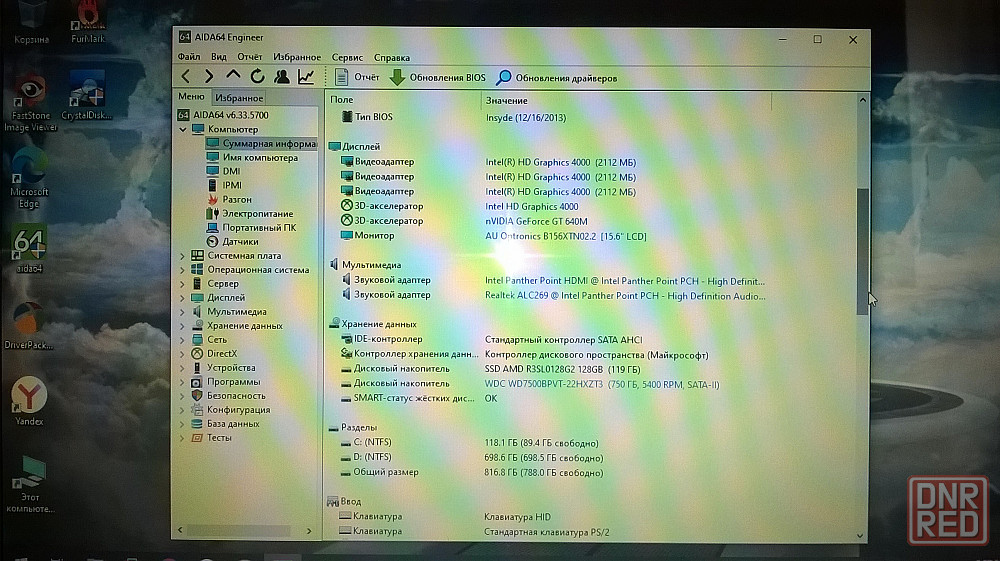Click the scroll-right arrow under tree pane
The image size is (1000, 561).
309,530
